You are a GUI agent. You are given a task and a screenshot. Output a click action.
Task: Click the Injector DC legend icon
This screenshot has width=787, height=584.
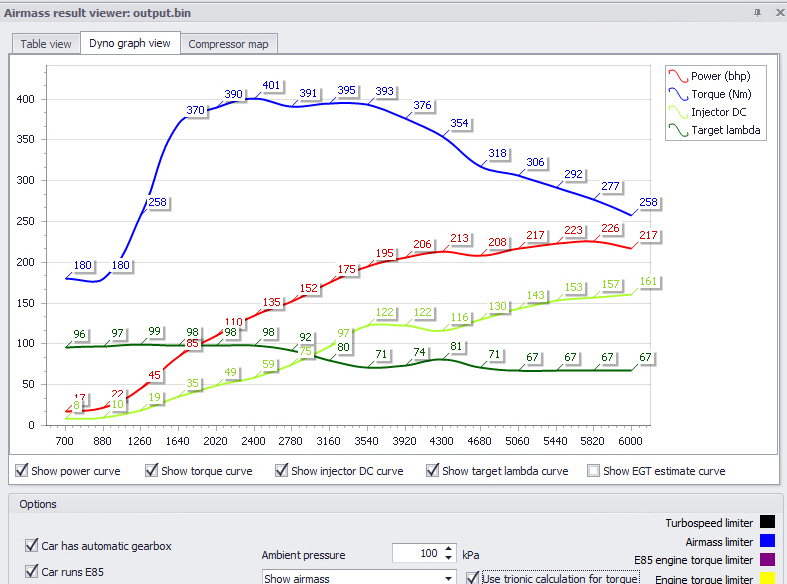678,112
